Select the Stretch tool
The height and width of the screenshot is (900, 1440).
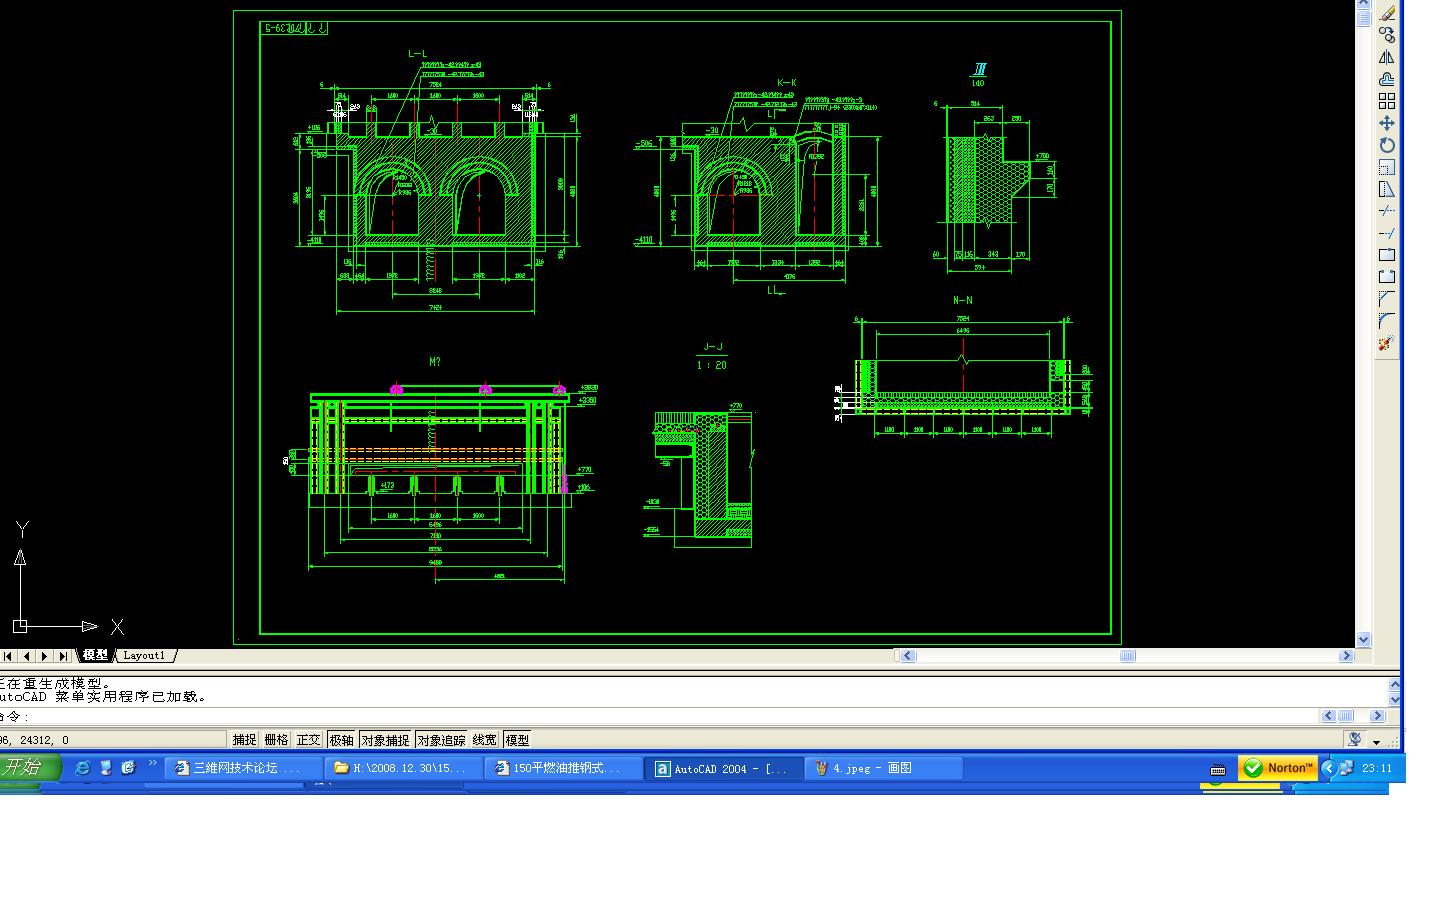(x=1387, y=189)
